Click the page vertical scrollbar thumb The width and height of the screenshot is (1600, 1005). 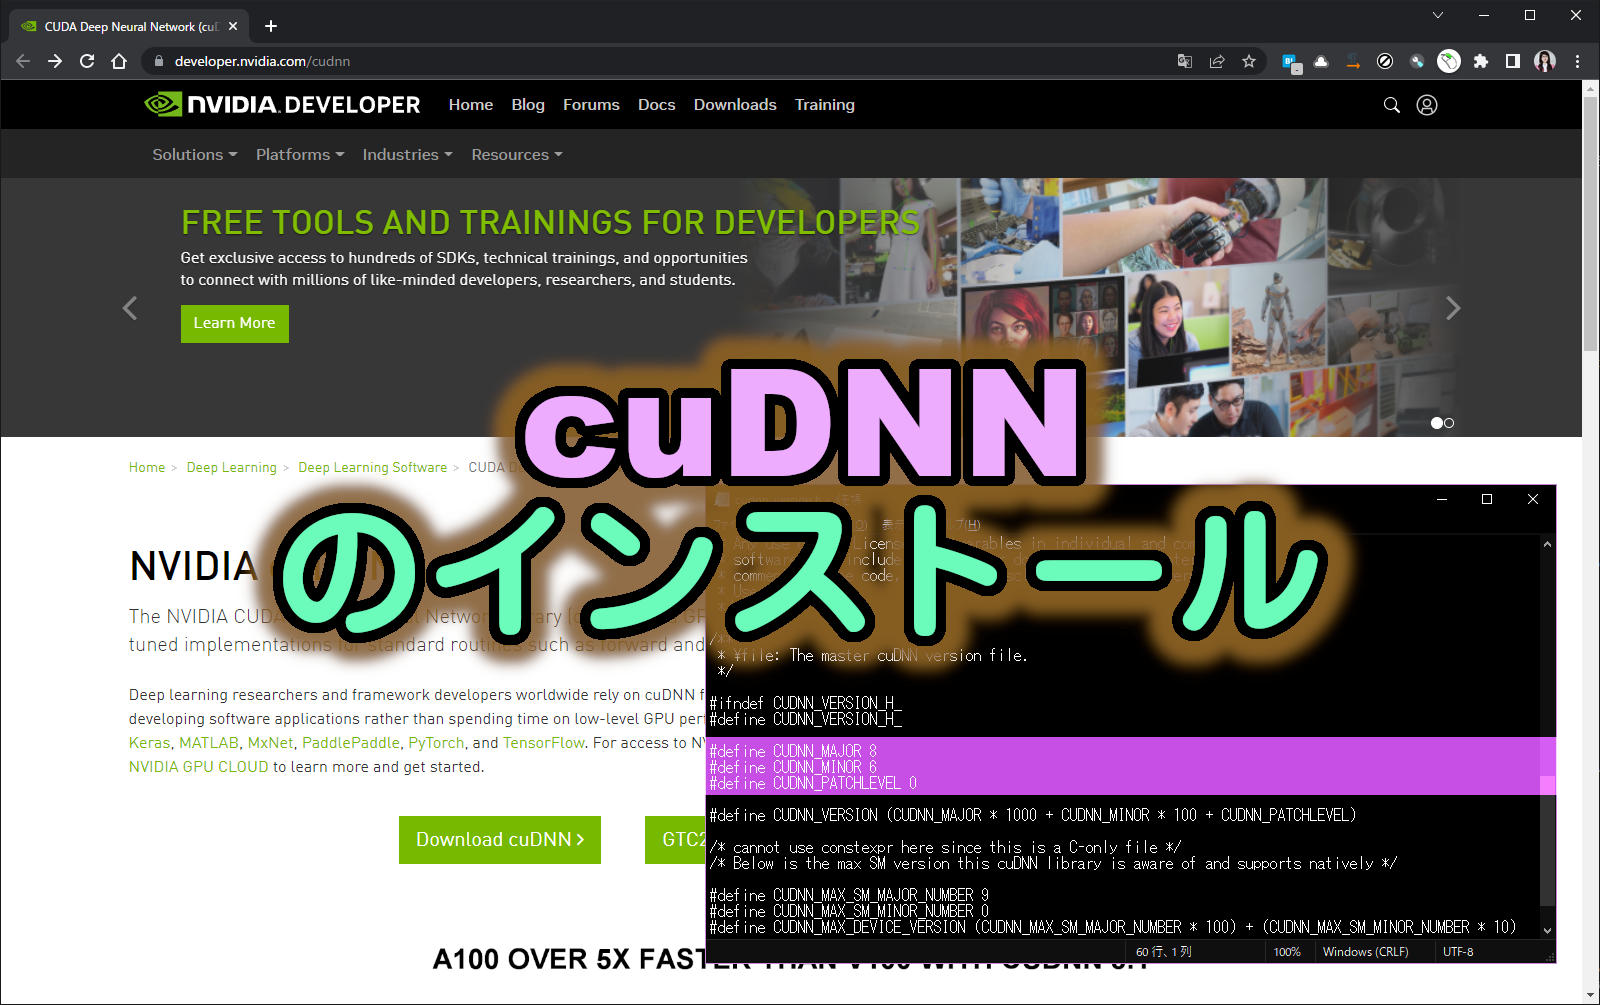pos(1590,220)
